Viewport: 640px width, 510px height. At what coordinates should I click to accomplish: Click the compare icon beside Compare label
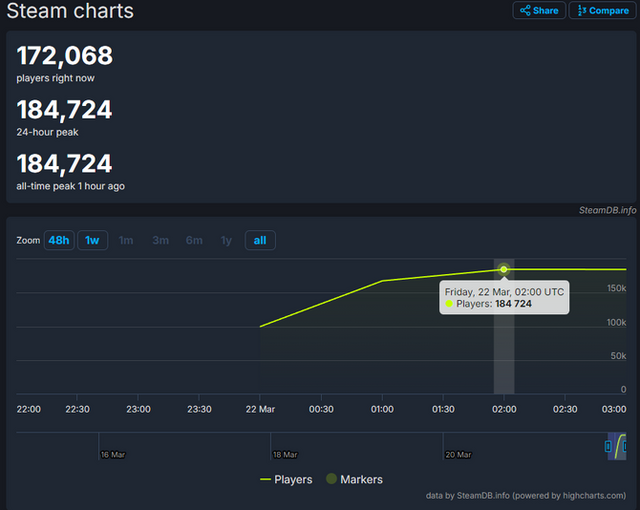pos(579,10)
